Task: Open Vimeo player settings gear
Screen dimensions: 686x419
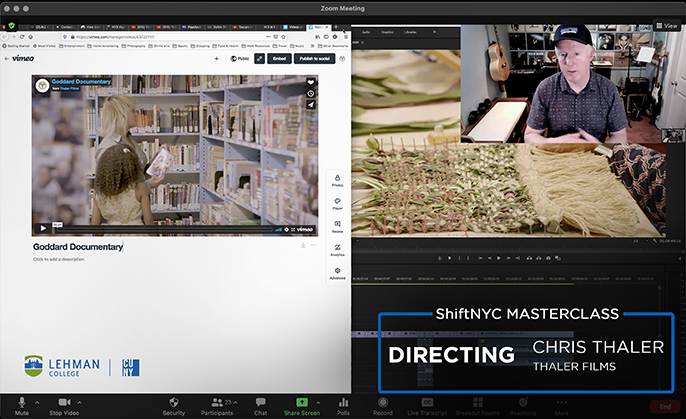Action: coord(287,229)
